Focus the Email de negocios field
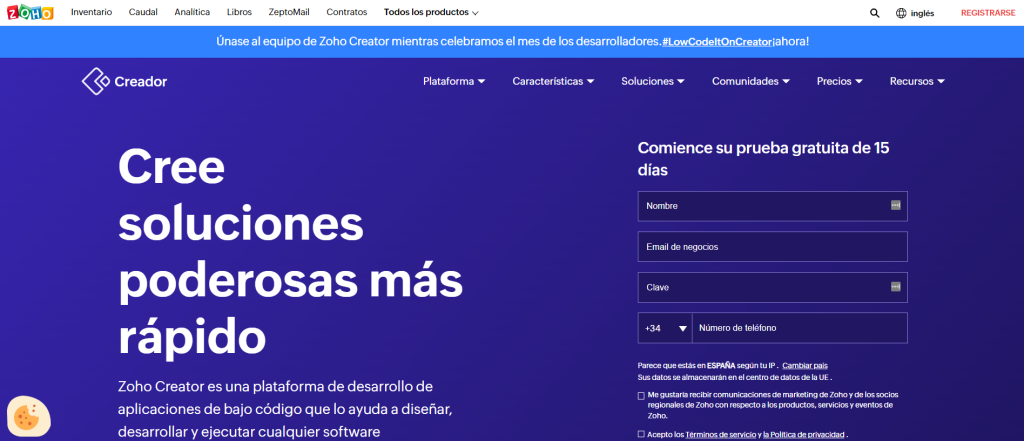The height and width of the screenshot is (441, 1024). pyautogui.click(x=773, y=247)
